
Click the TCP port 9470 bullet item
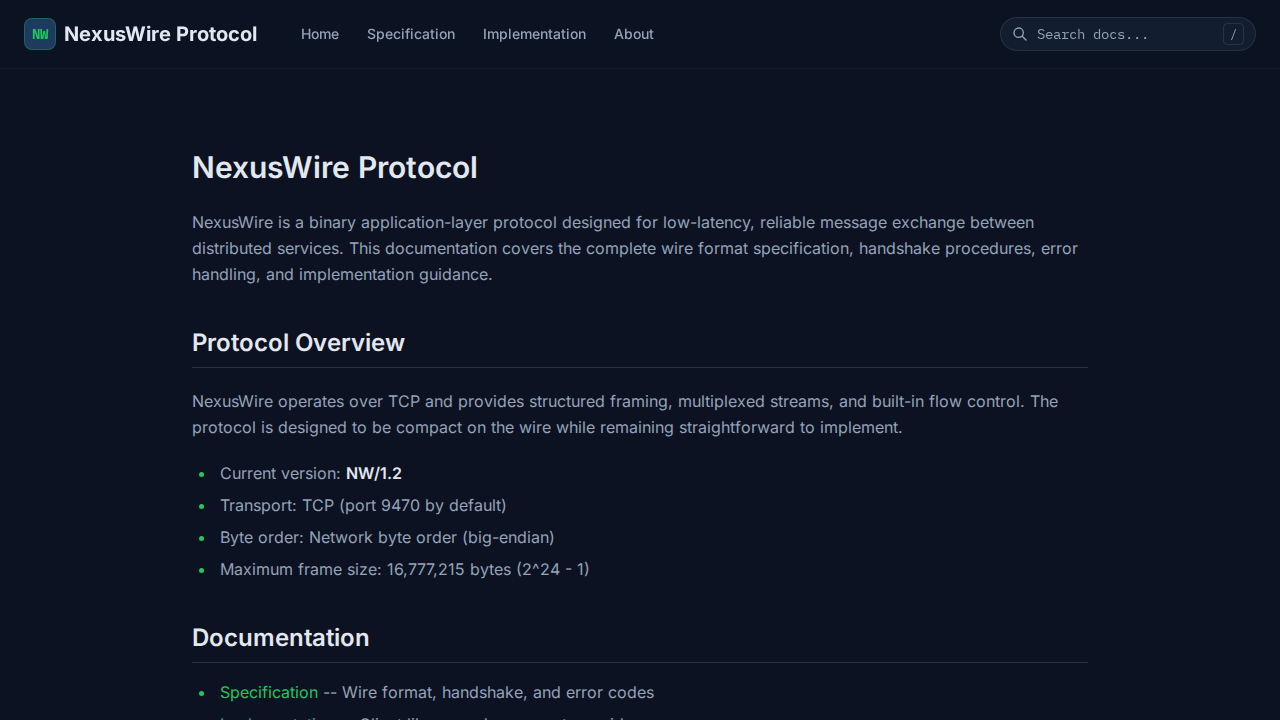coord(363,505)
